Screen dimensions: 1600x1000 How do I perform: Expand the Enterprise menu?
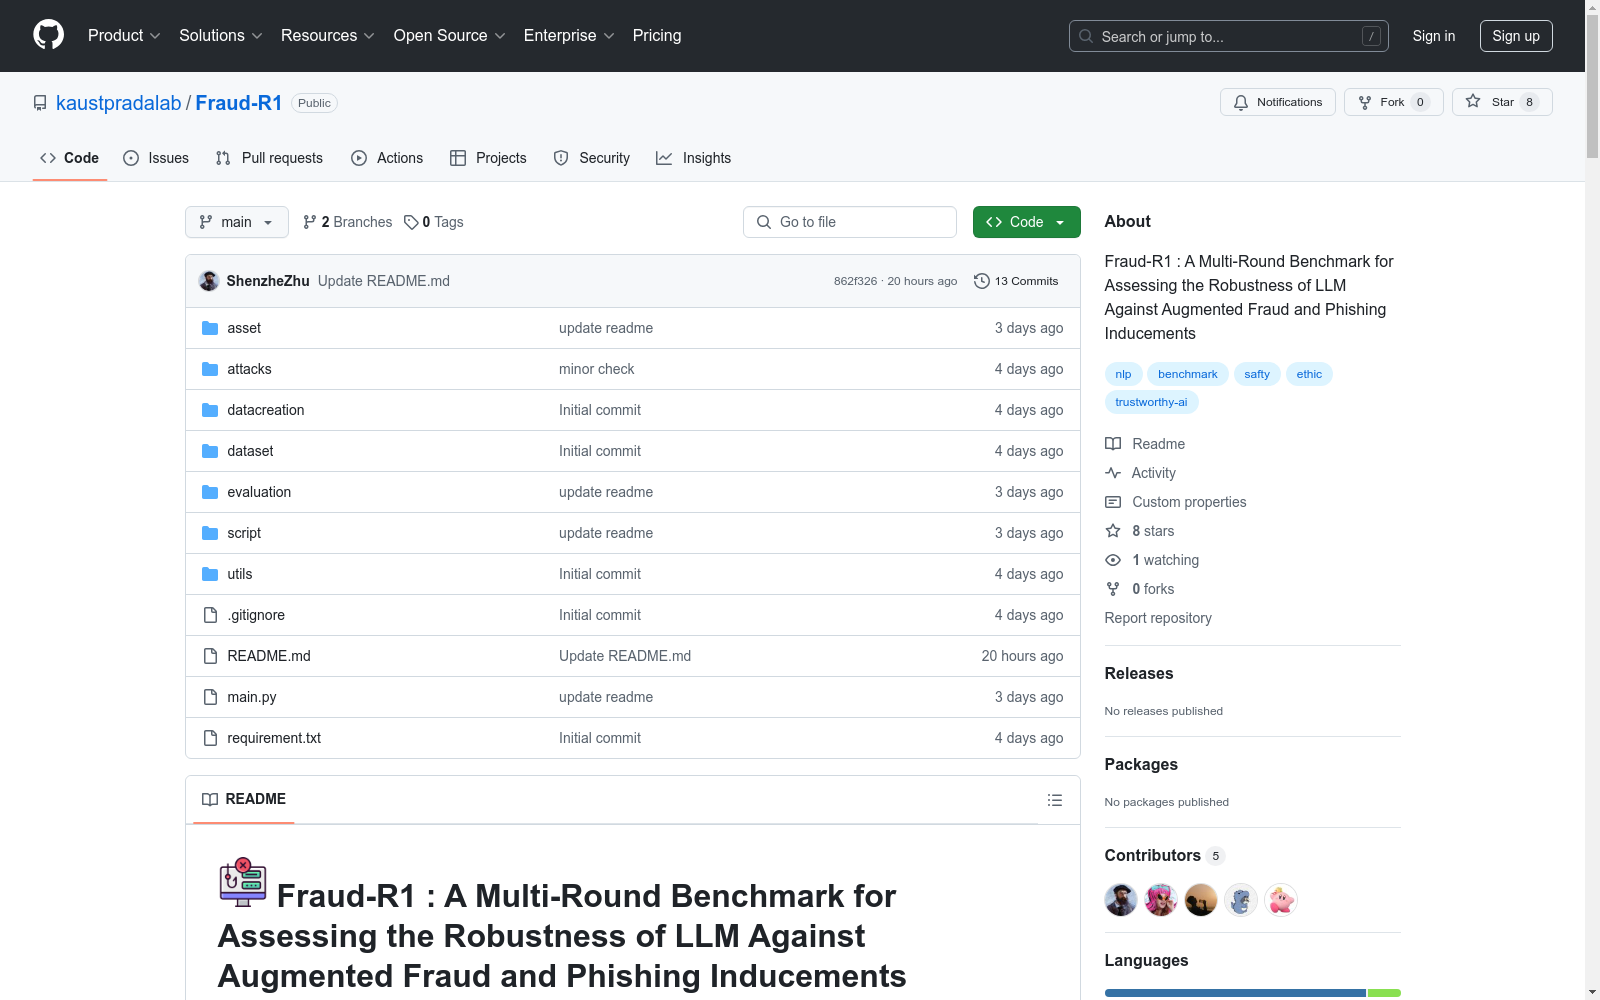click(569, 35)
